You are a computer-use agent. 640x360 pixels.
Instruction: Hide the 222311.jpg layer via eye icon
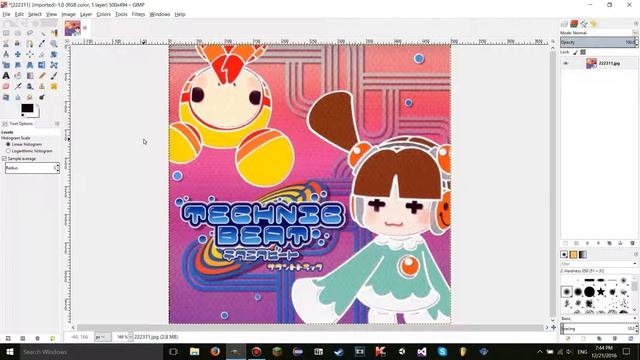[566, 63]
